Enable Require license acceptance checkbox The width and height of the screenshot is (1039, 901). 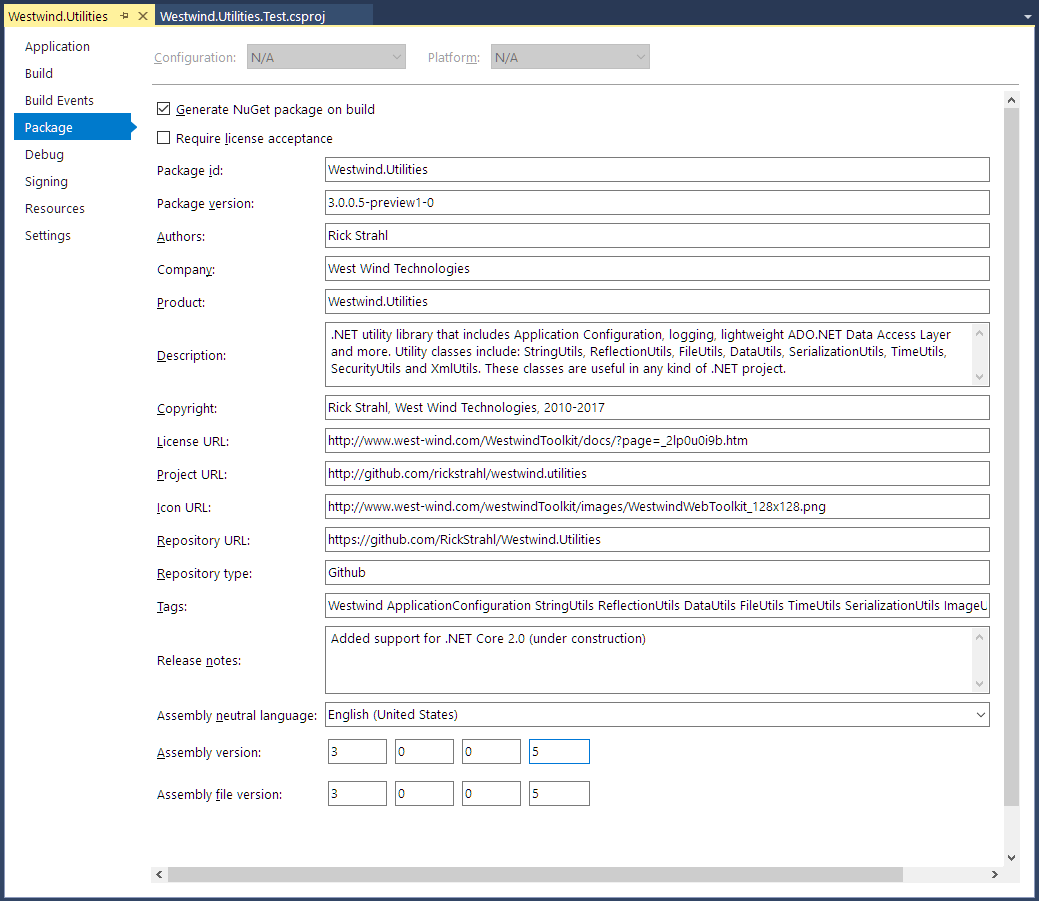(x=164, y=138)
